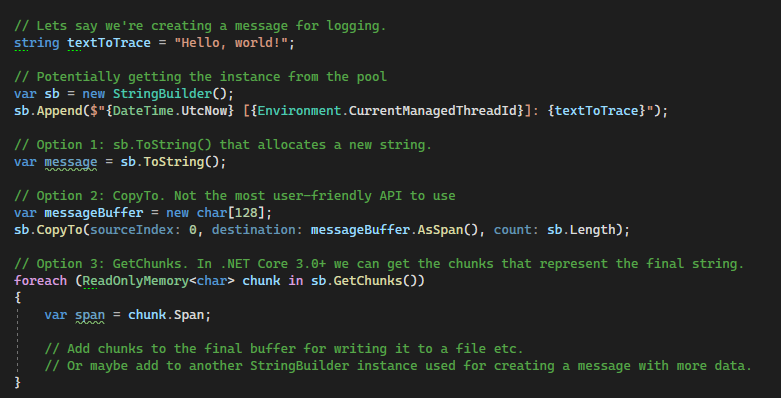This screenshot has width=781, height=398.
Task: Click the CopyTo method name
Action: click(59, 230)
